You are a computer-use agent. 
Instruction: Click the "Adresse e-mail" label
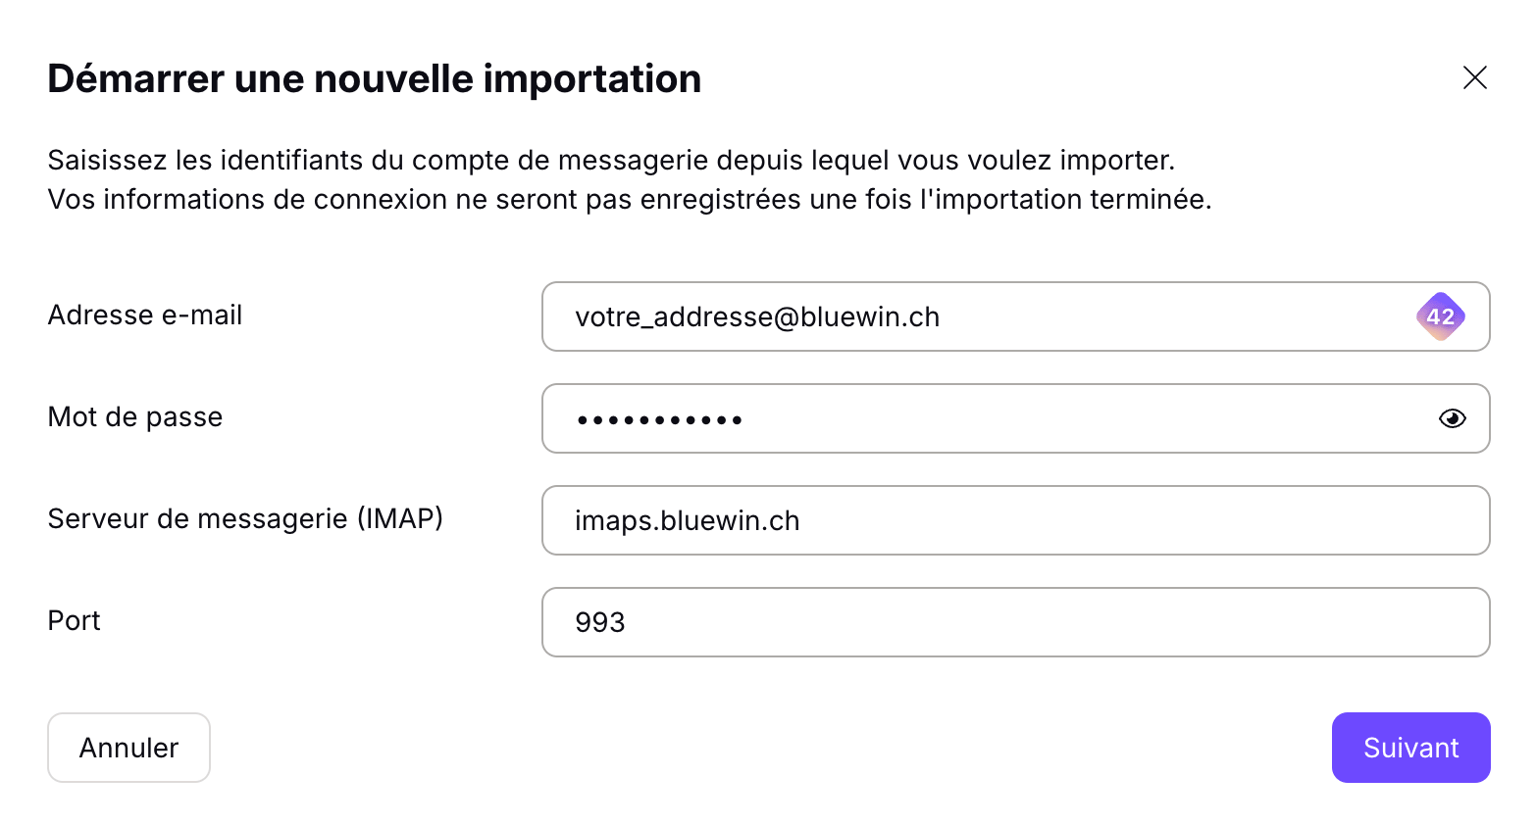[145, 316]
